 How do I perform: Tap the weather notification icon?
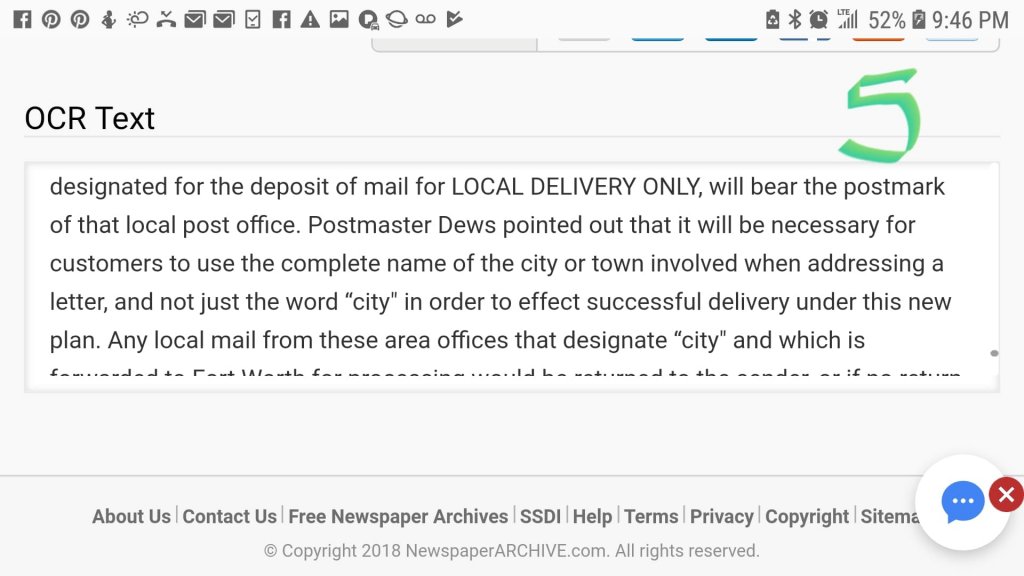pyautogui.click(x=137, y=19)
